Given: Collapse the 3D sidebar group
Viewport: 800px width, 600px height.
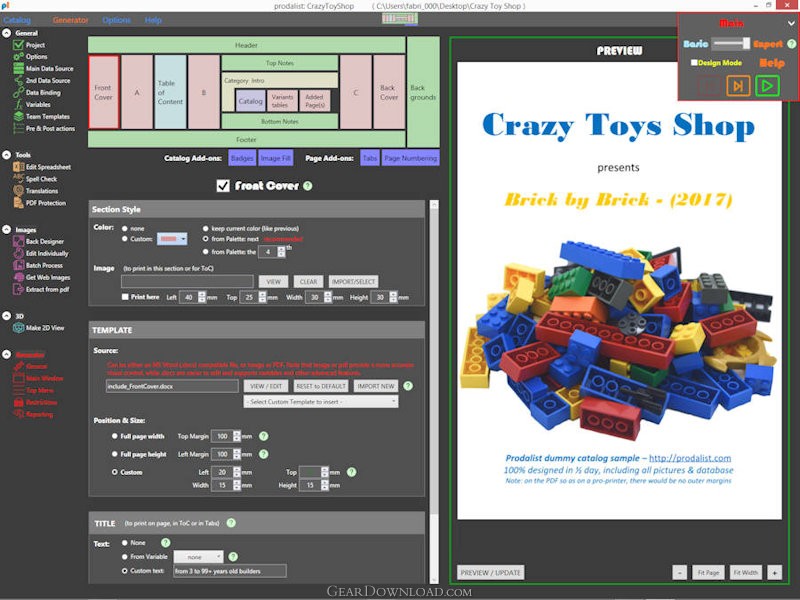Looking at the screenshot, I should (7, 316).
